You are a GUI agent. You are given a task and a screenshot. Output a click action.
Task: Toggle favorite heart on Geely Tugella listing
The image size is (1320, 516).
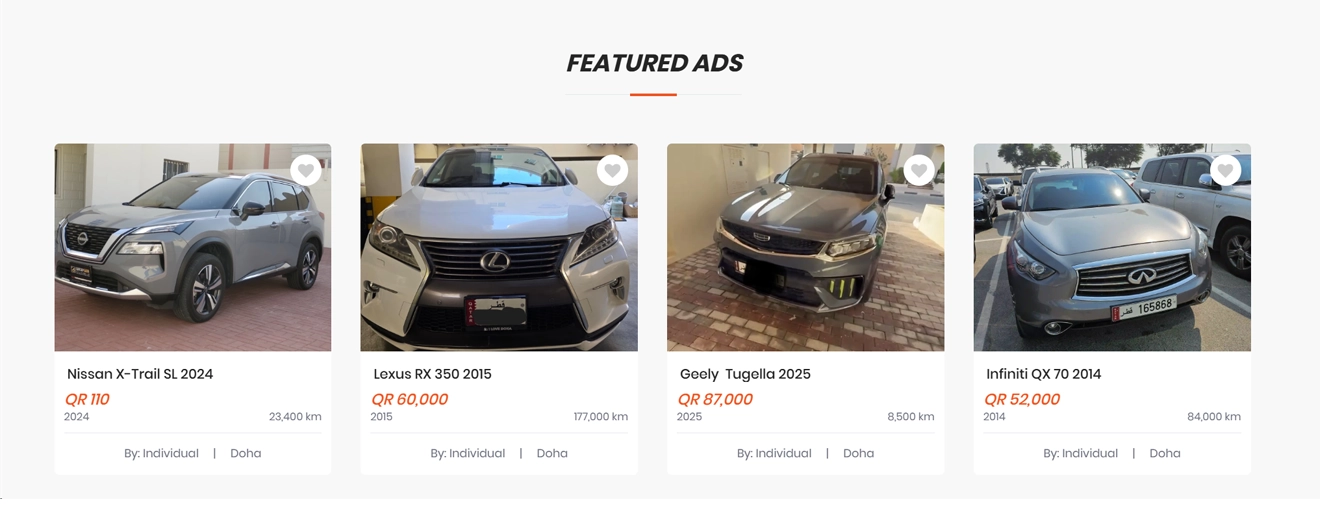click(x=919, y=171)
